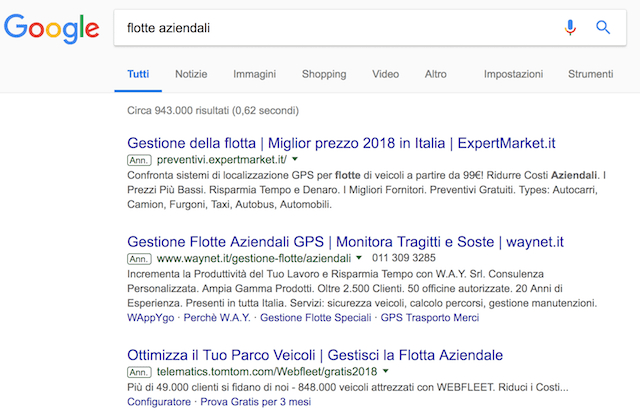Click the preventivi.expertmarket.it URL text
This screenshot has width=640, height=420.
(x=222, y=160)
